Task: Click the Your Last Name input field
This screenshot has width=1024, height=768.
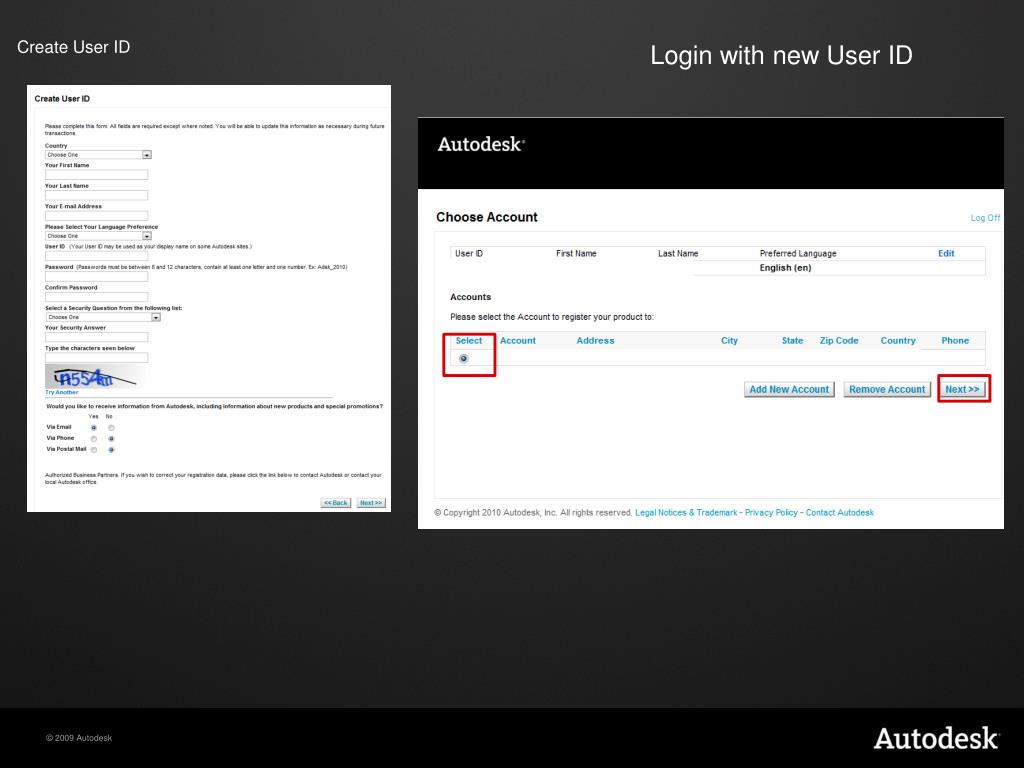Action: [96, 195]
